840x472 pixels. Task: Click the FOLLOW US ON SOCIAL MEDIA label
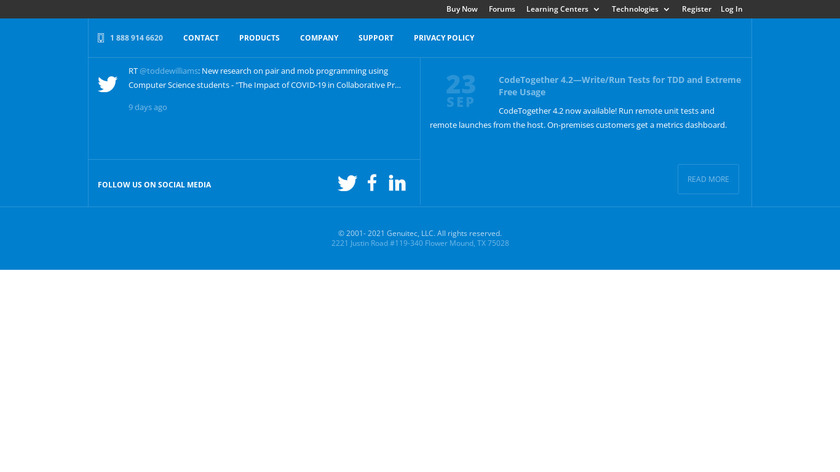154,185
